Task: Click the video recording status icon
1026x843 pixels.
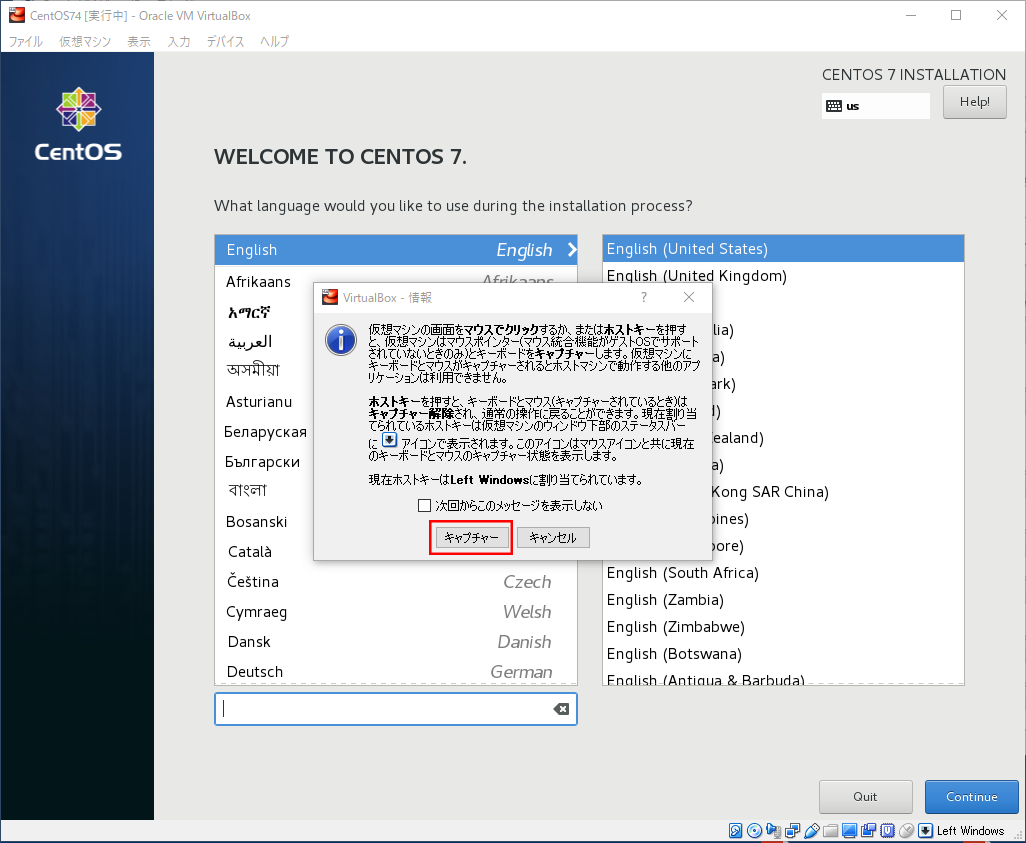Action: 868,831
